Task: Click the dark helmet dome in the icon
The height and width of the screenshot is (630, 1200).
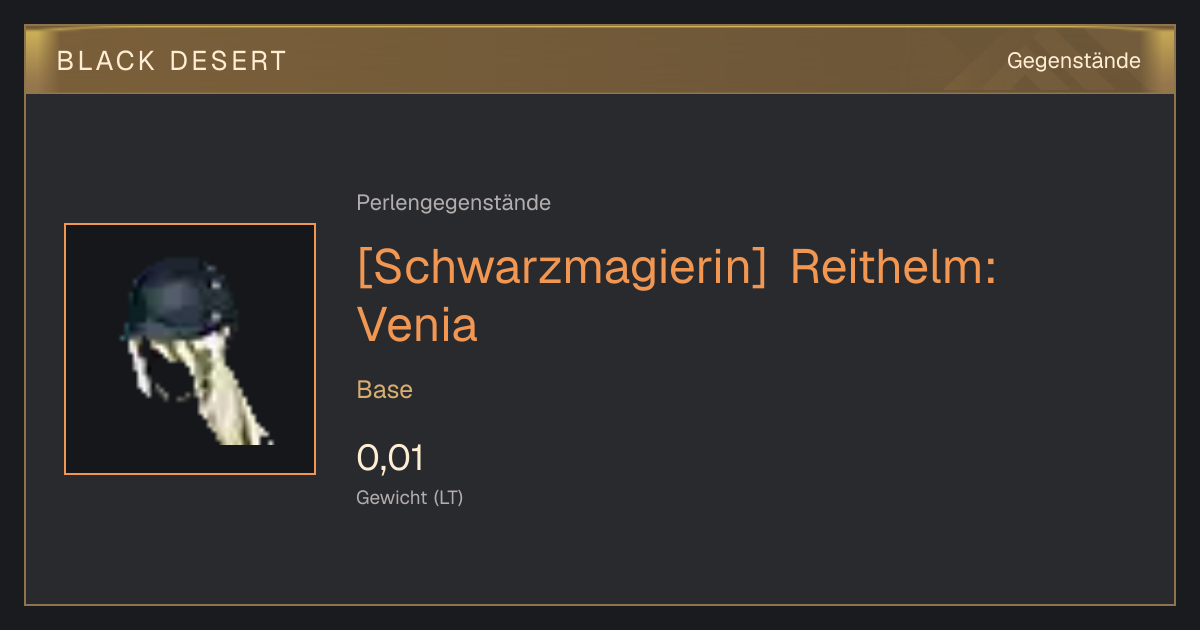Action: pos(180,300)
